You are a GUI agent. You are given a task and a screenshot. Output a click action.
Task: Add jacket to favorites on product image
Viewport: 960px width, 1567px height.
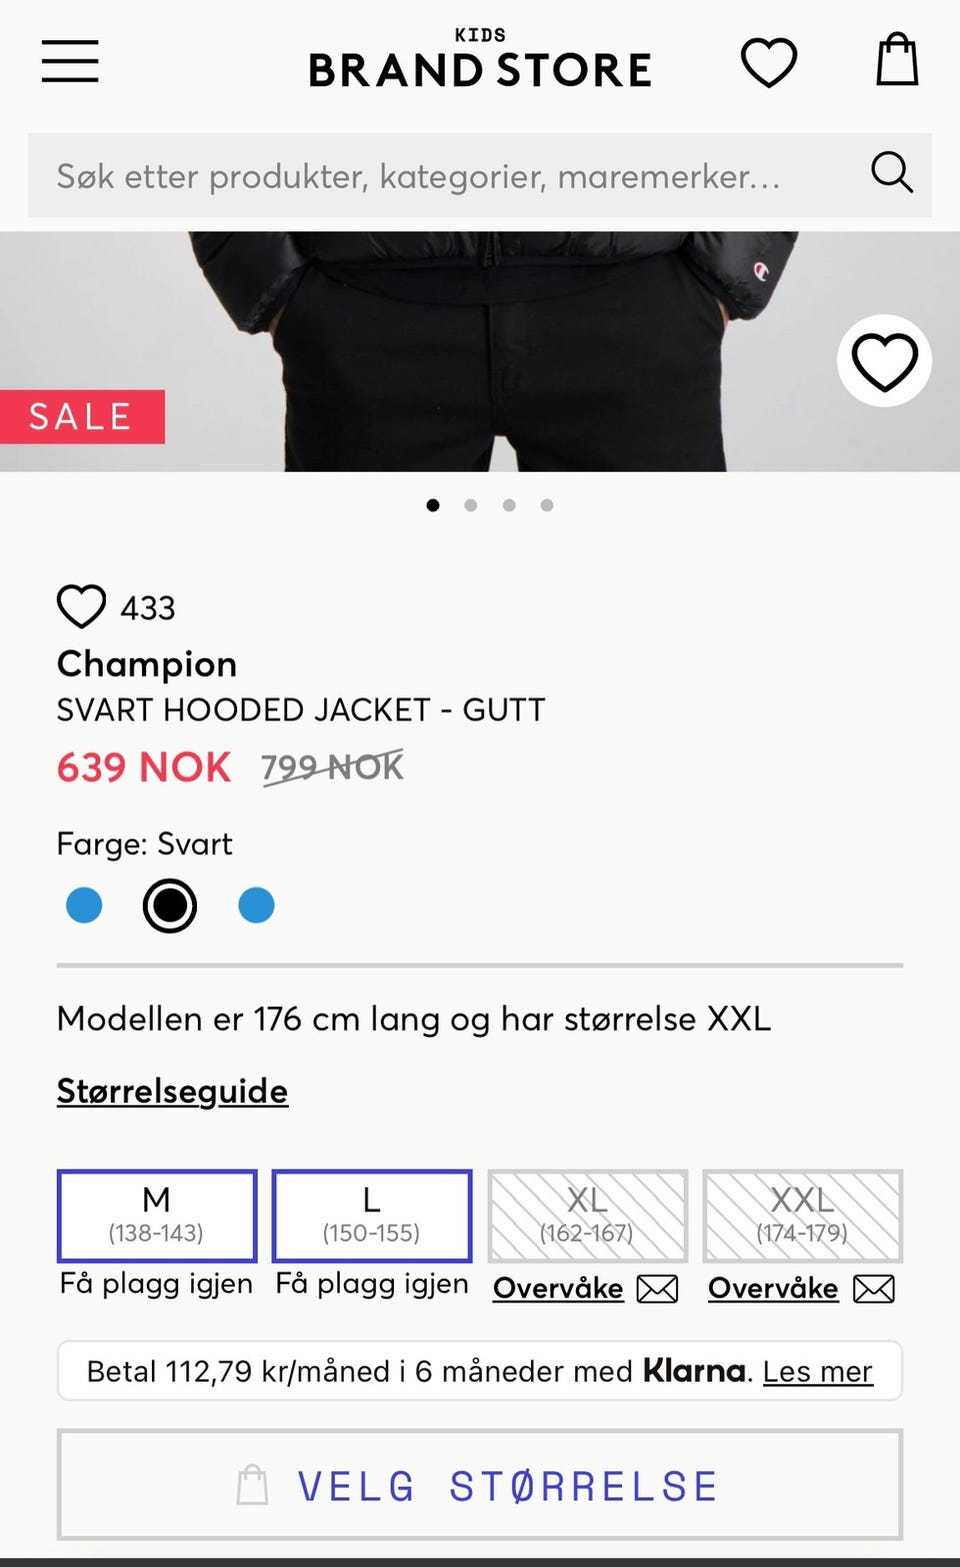click(884, 361)
